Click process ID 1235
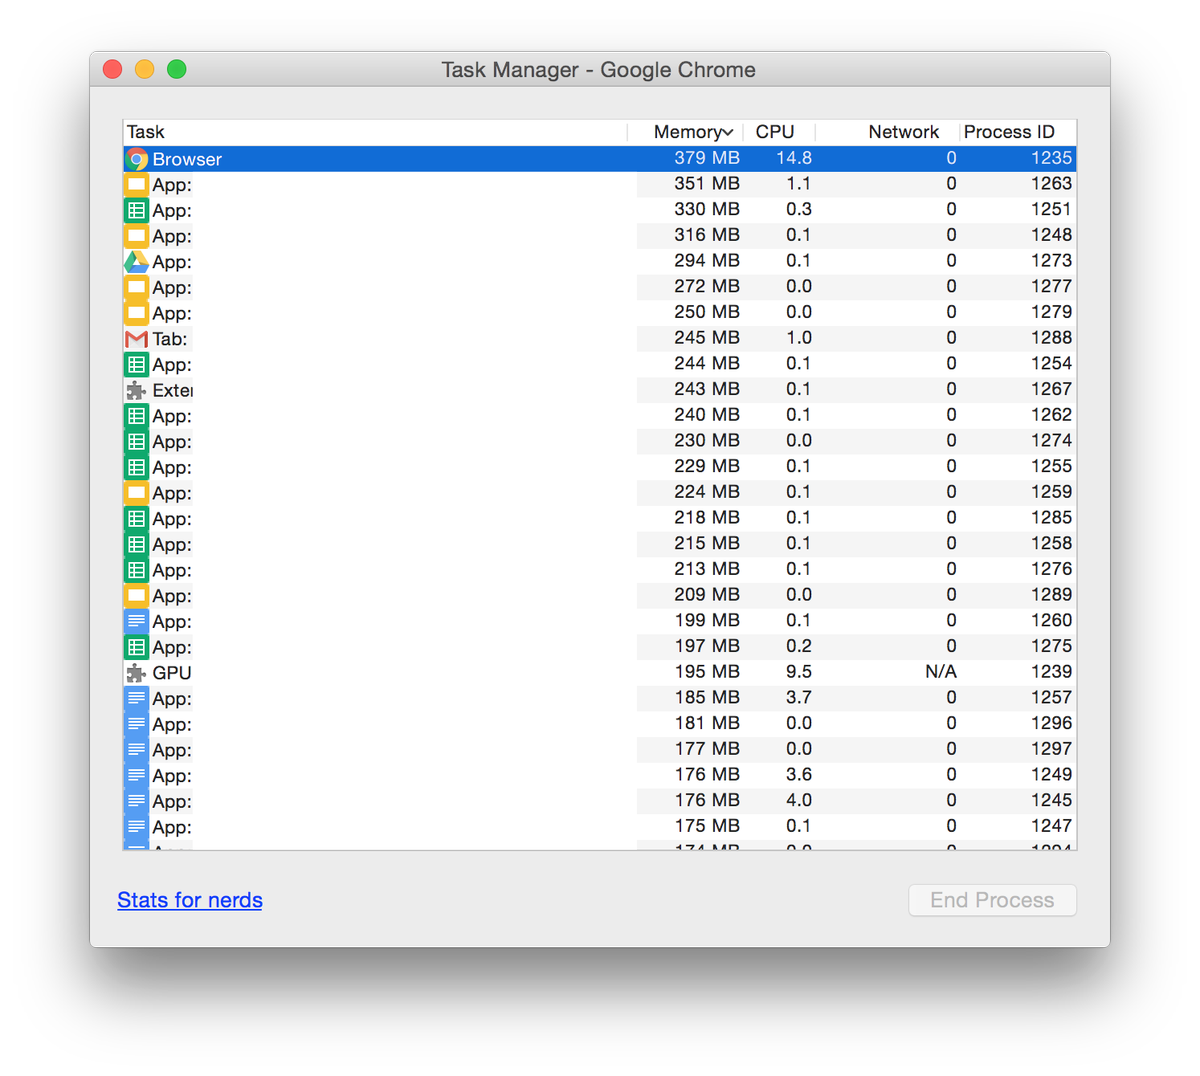The width and height of the screenshot is (1200, 1076). [1051, 158]
